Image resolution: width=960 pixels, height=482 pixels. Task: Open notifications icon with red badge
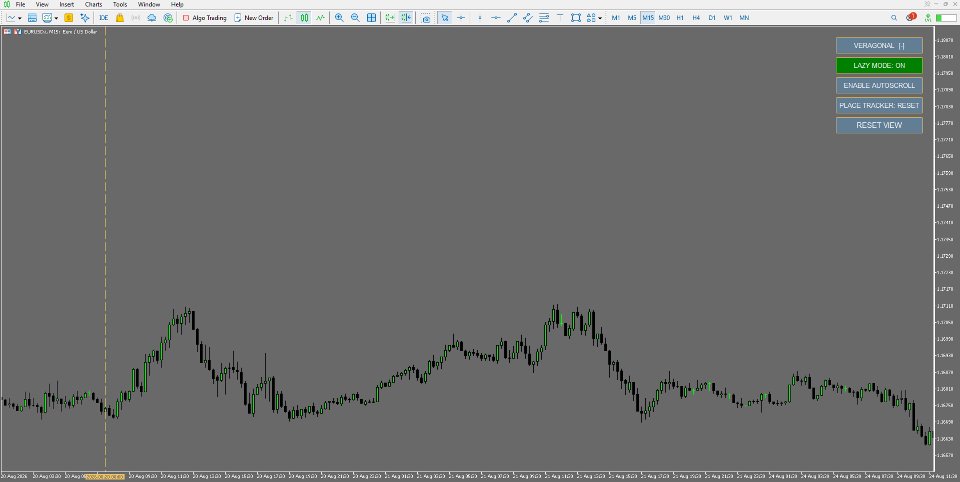911,17
